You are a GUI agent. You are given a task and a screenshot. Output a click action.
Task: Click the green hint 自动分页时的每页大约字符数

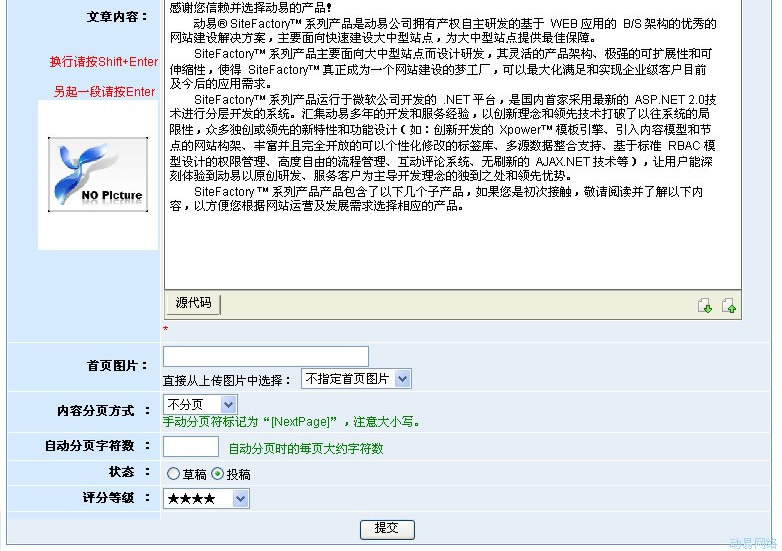point(306,449)
